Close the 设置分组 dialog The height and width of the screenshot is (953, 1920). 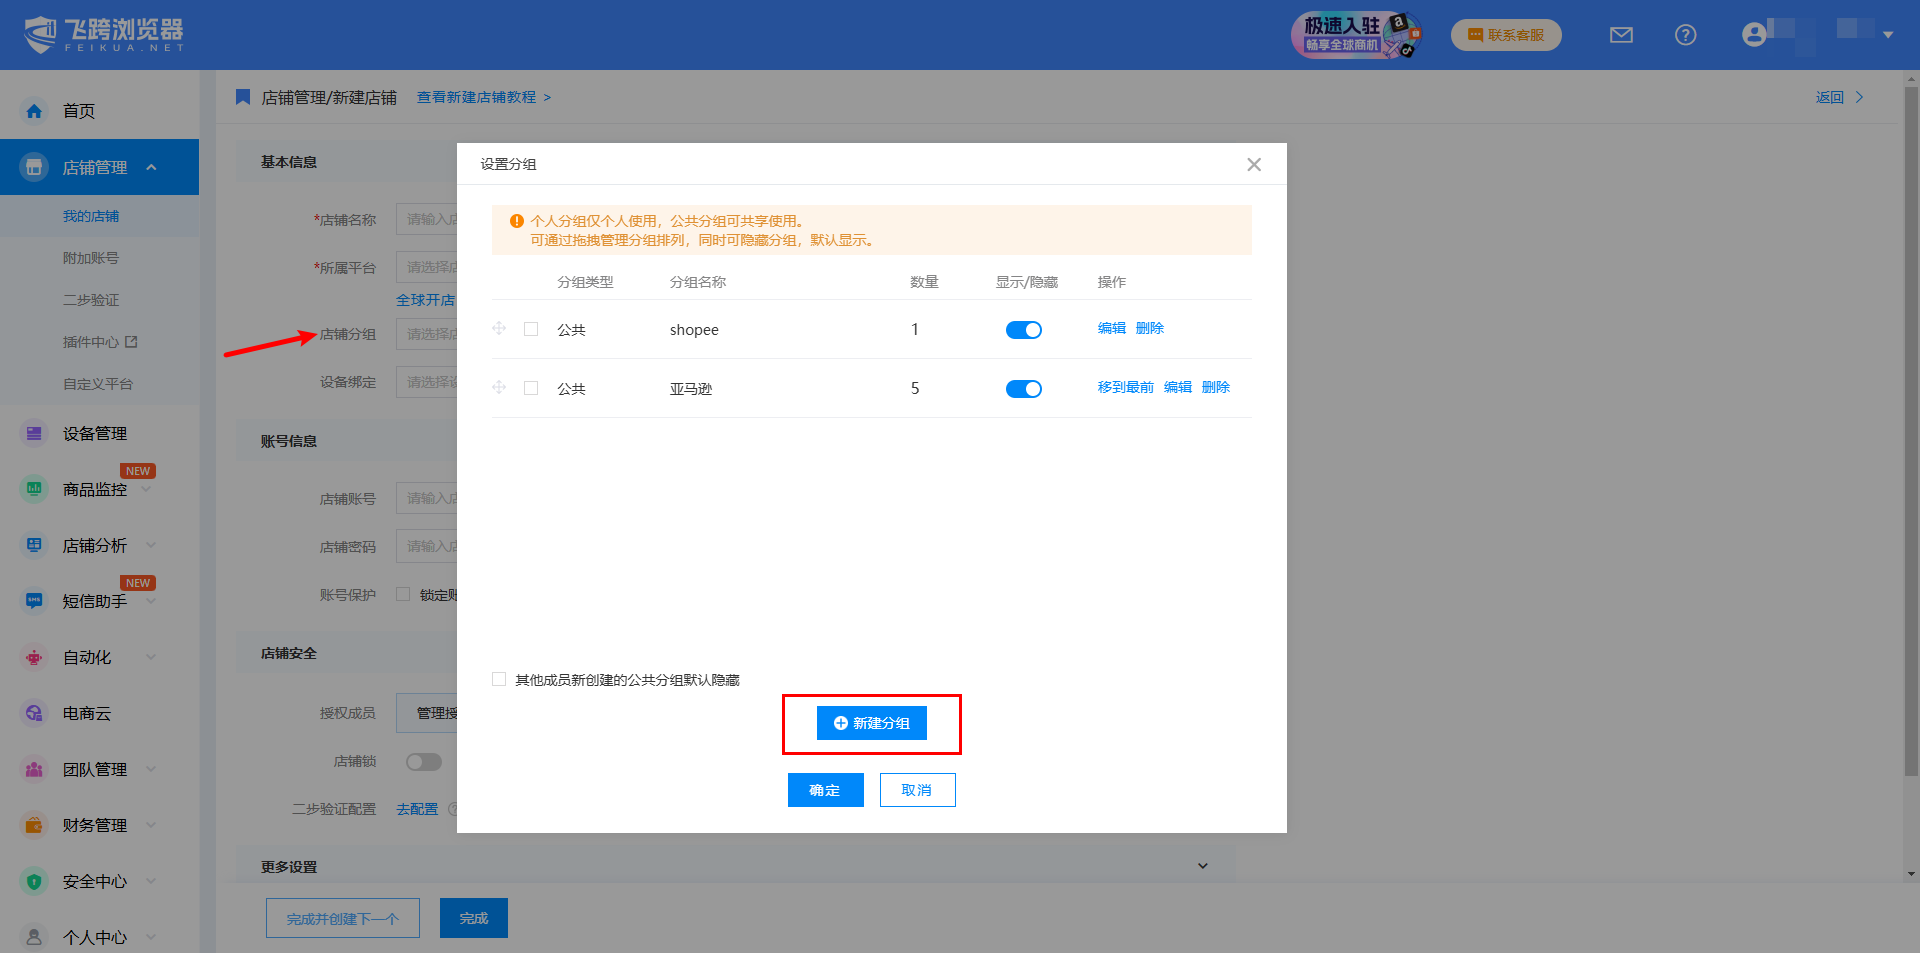(x=1253, y=165)
